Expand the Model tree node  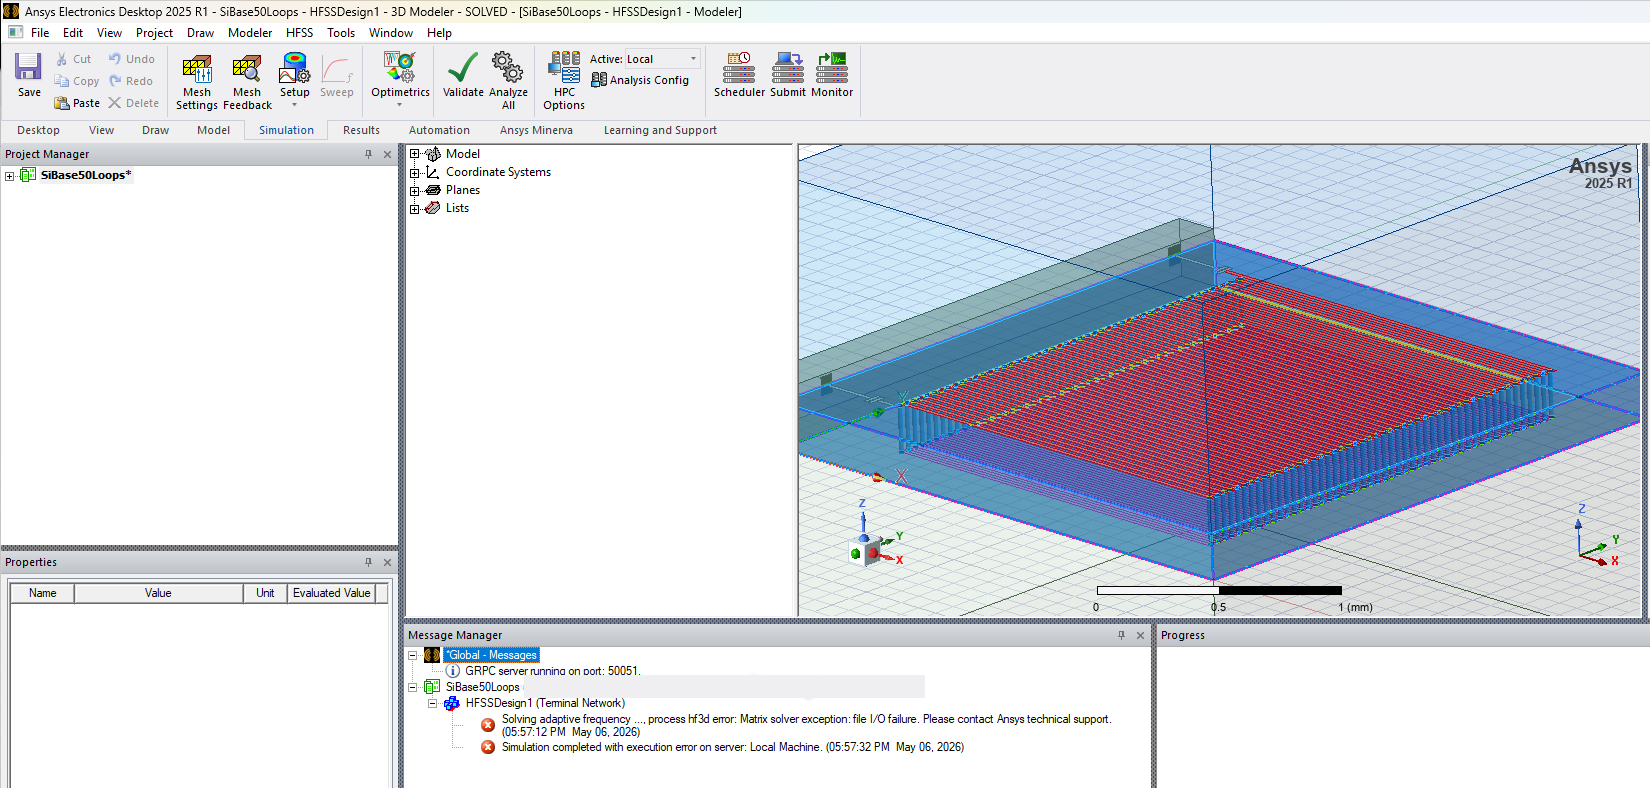[x=414, y=154]
